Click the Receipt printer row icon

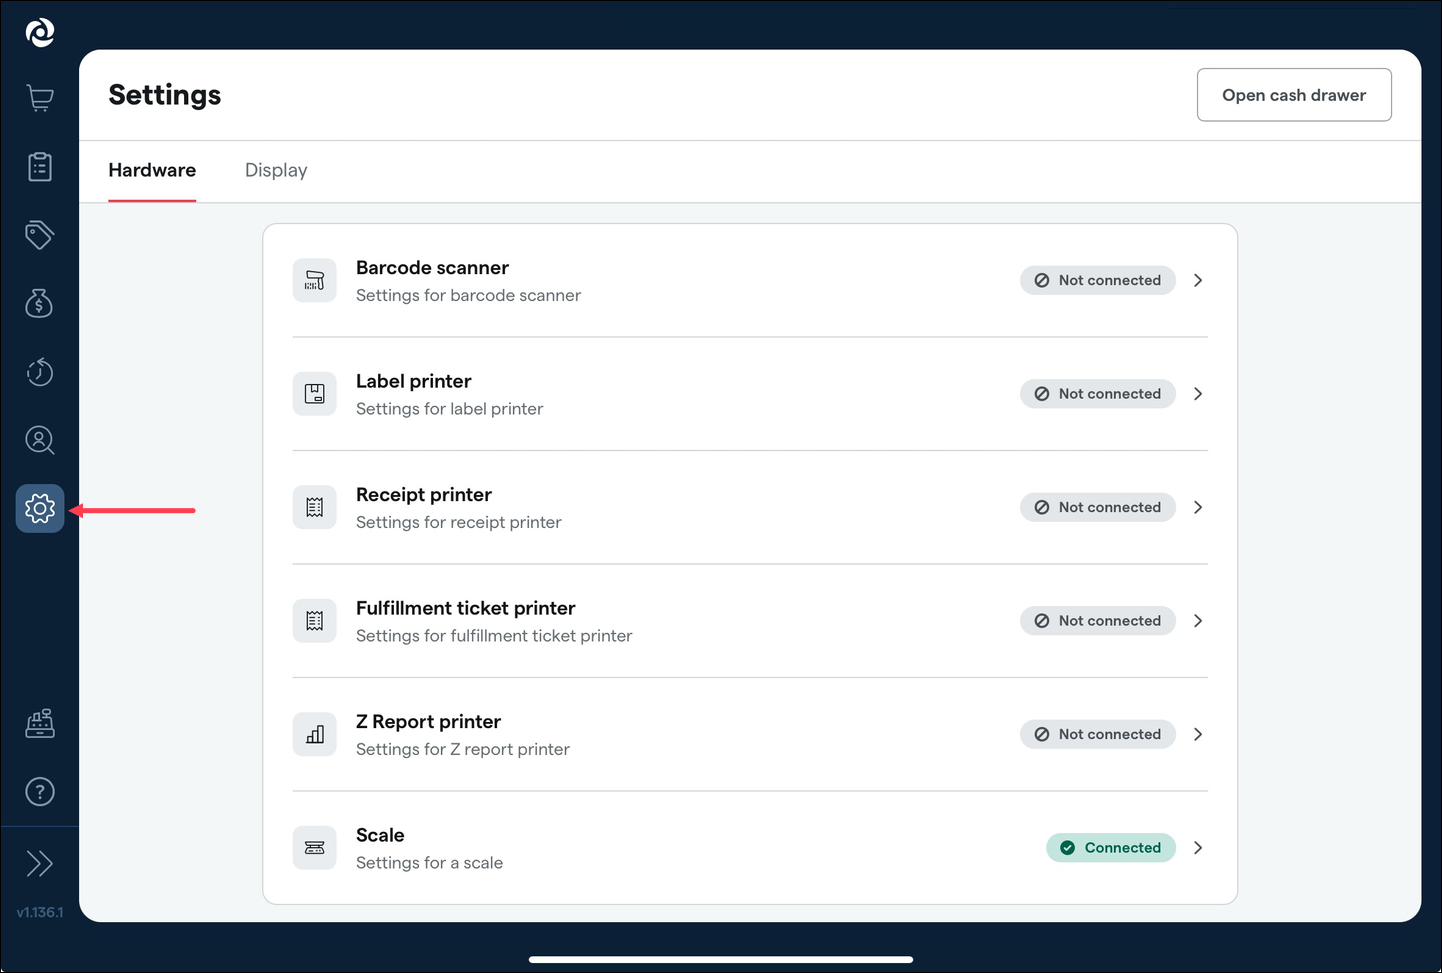click(315, 507)
